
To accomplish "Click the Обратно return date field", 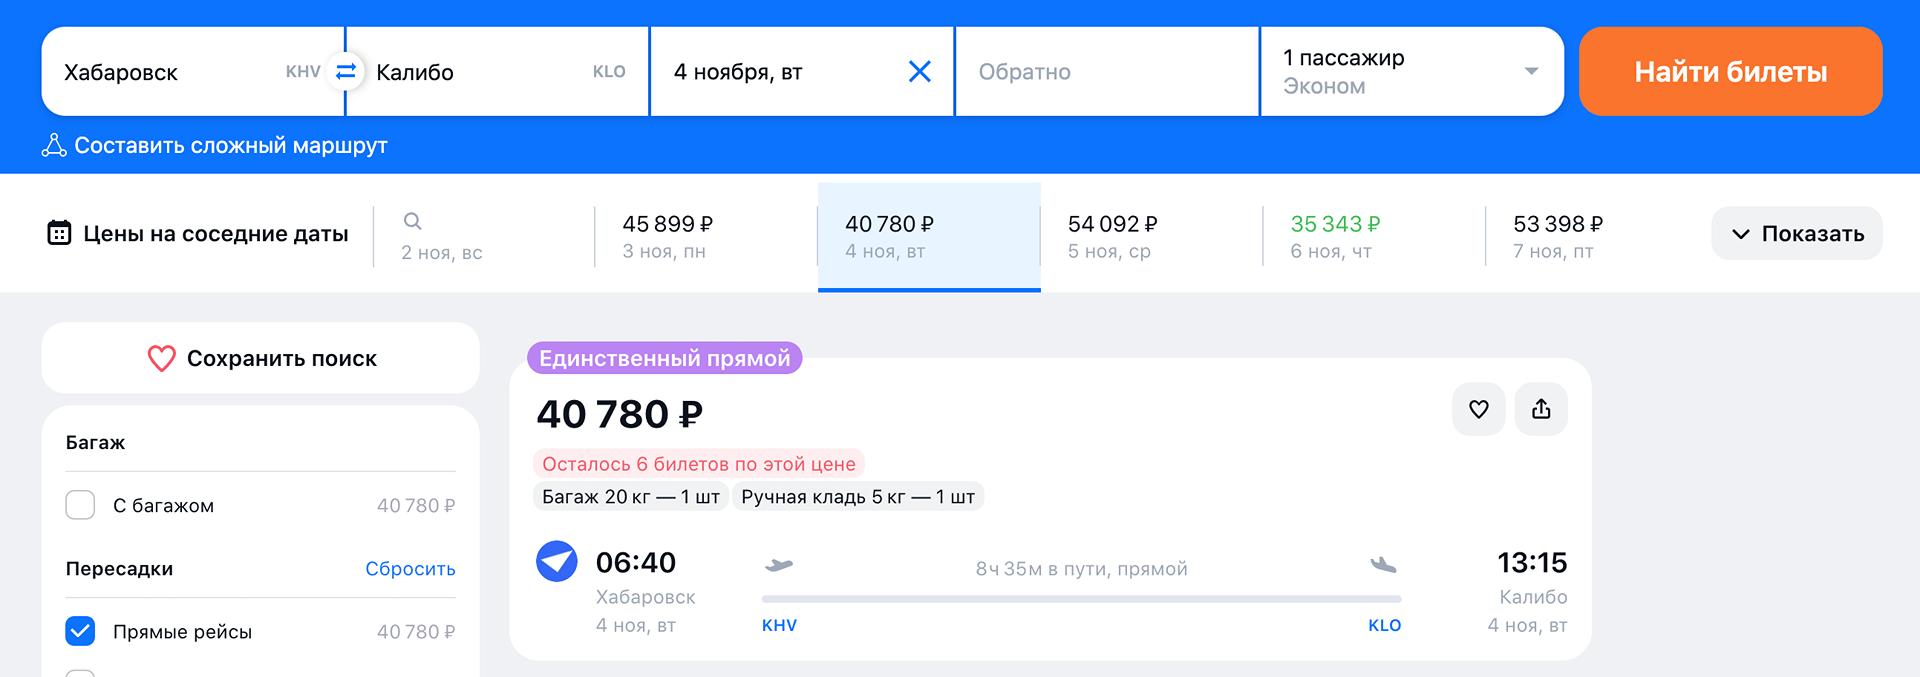I will (1105, 72).
